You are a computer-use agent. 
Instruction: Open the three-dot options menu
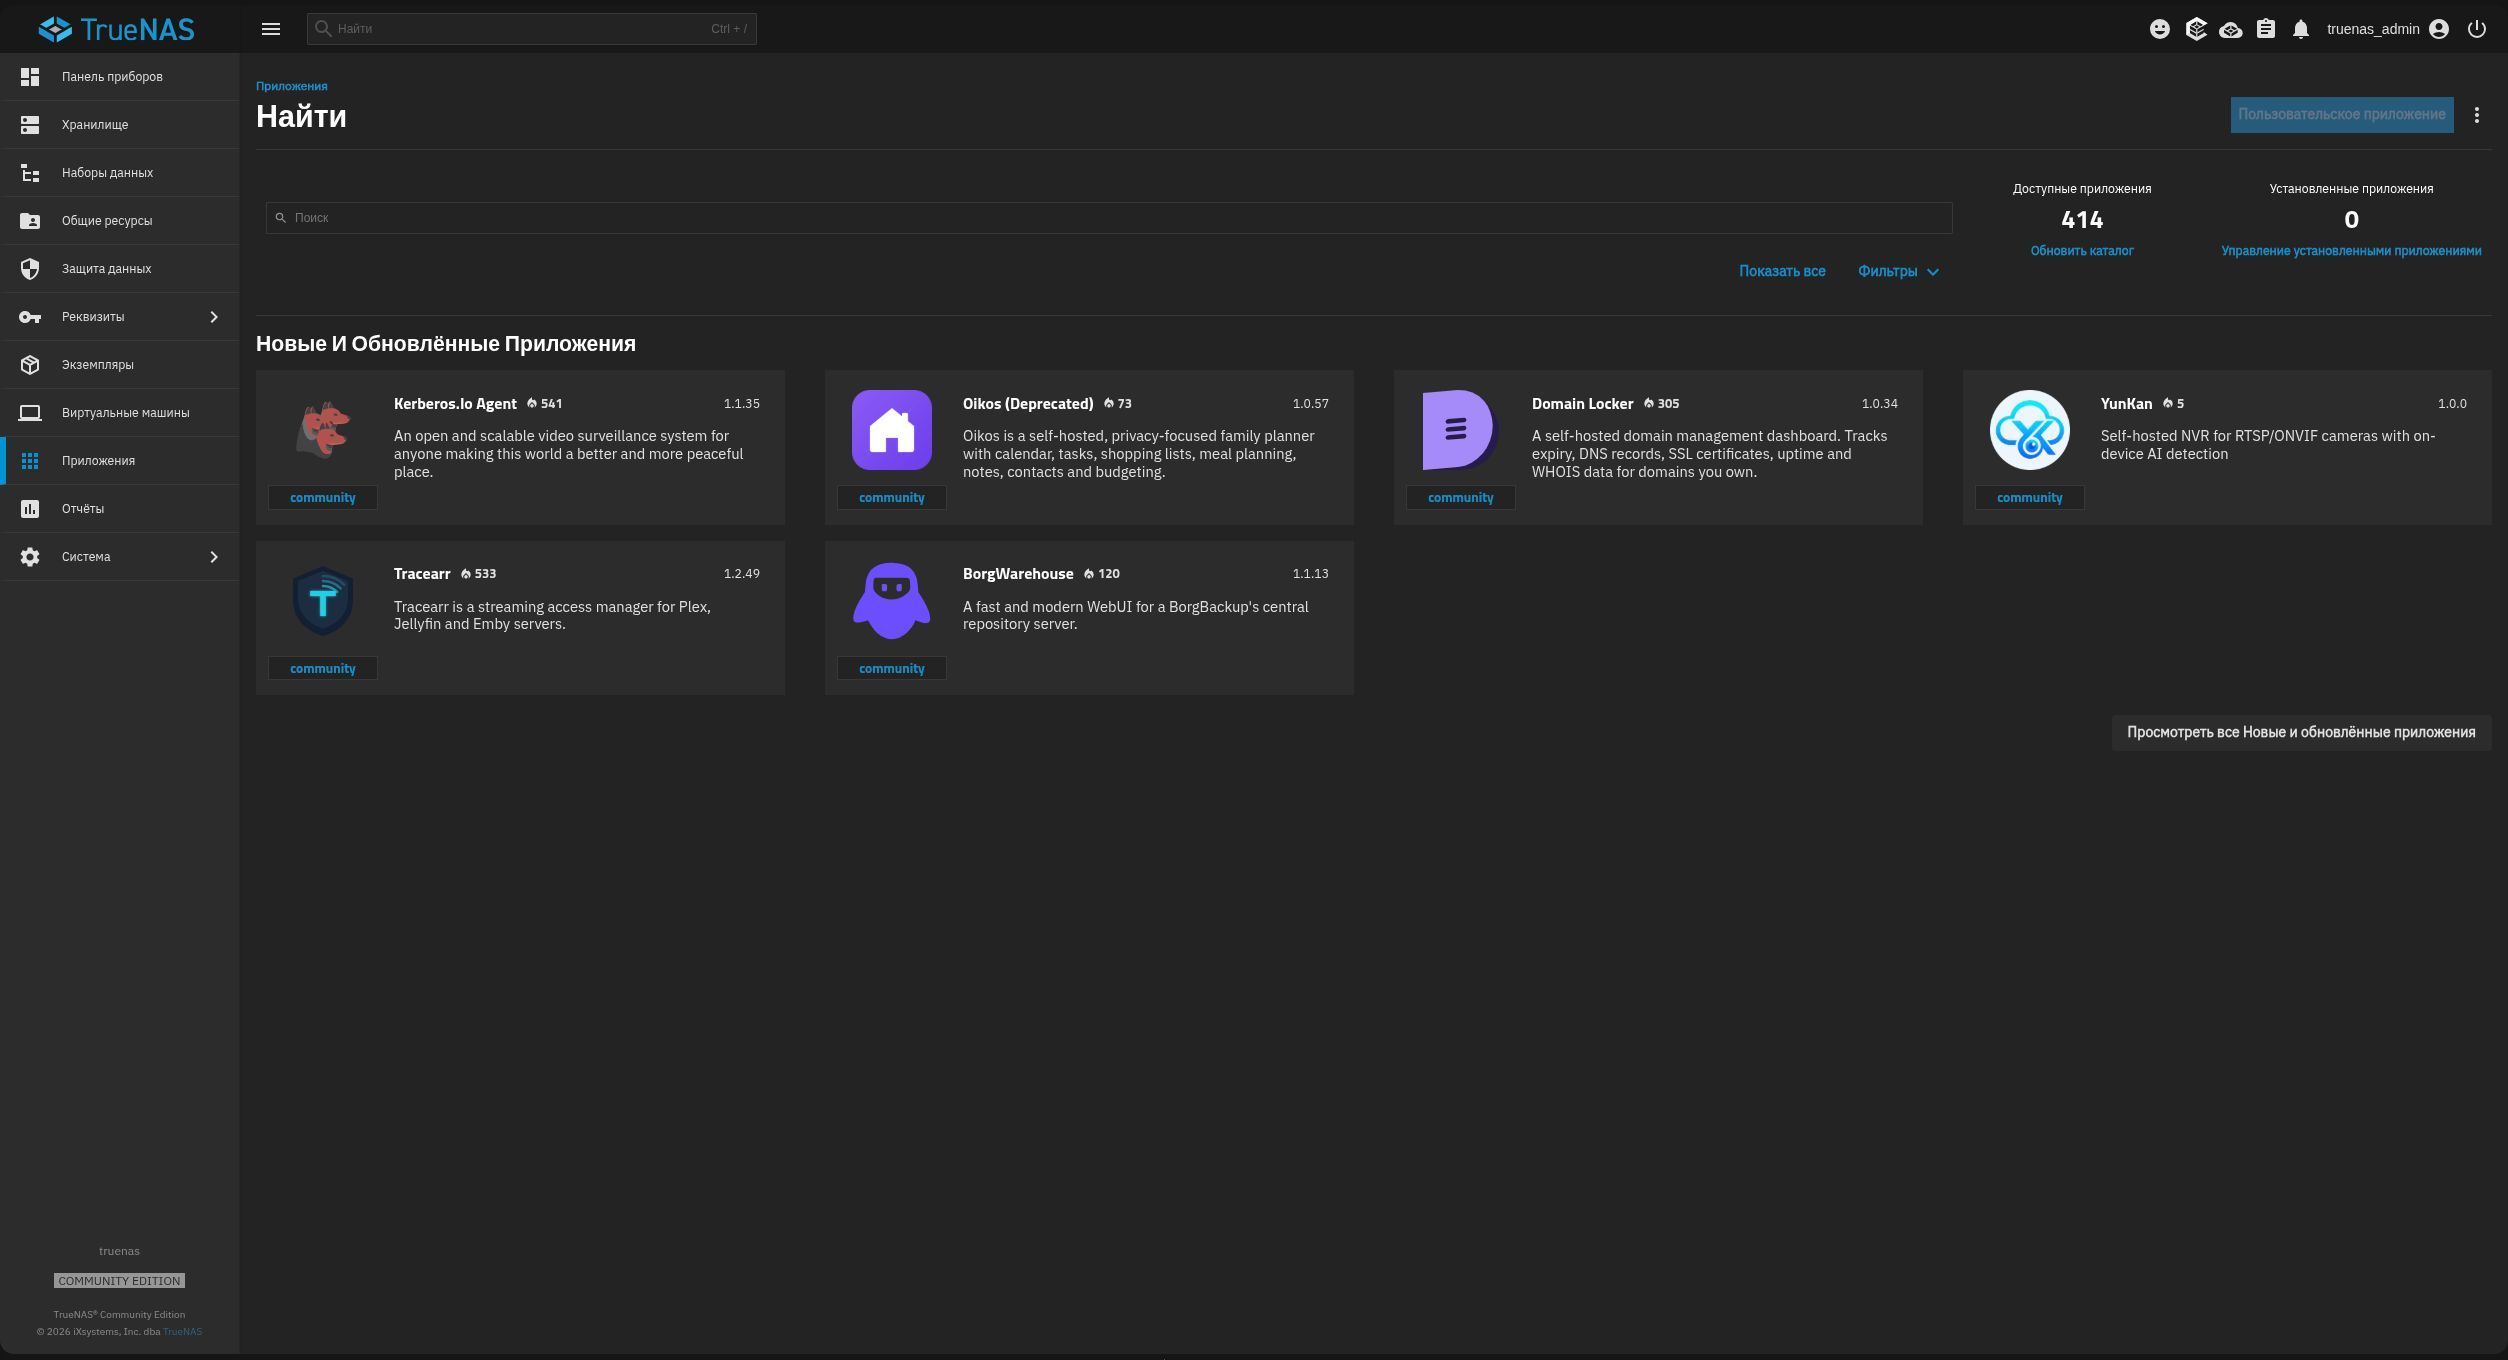coord(2477,115)
